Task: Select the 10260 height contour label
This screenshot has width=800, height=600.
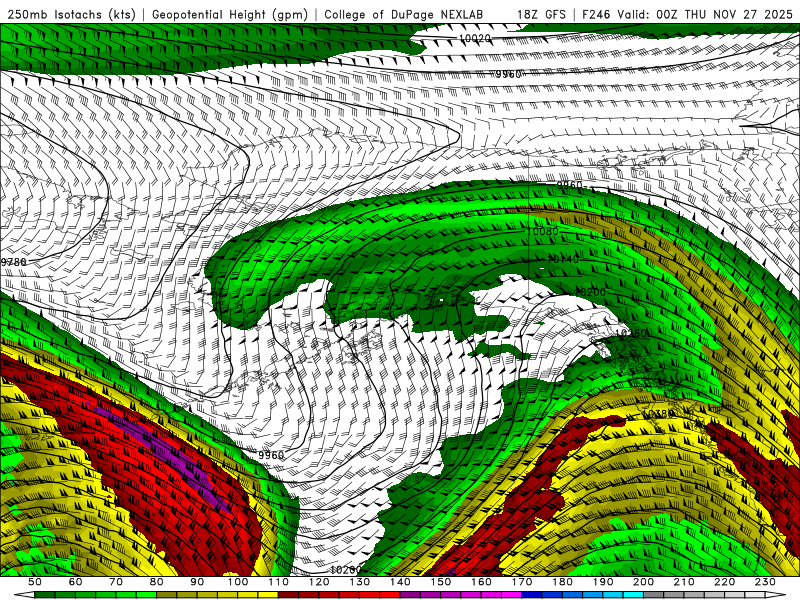Action: pyautogui.click(x=631, y=333)
